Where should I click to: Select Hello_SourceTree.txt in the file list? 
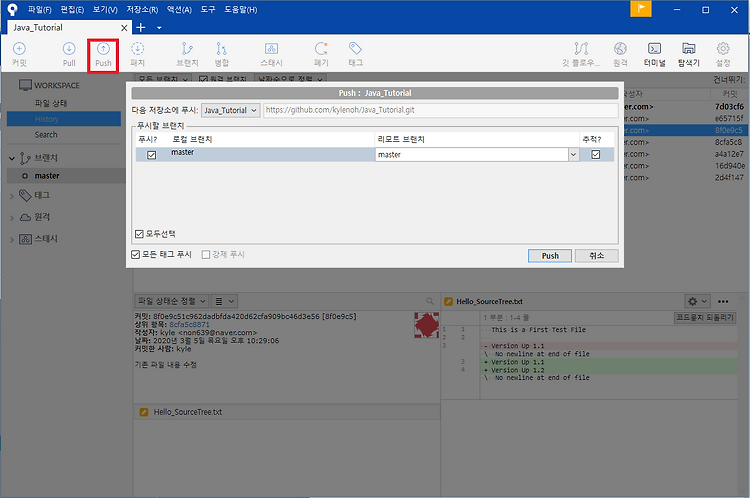[x=287, y=412]
